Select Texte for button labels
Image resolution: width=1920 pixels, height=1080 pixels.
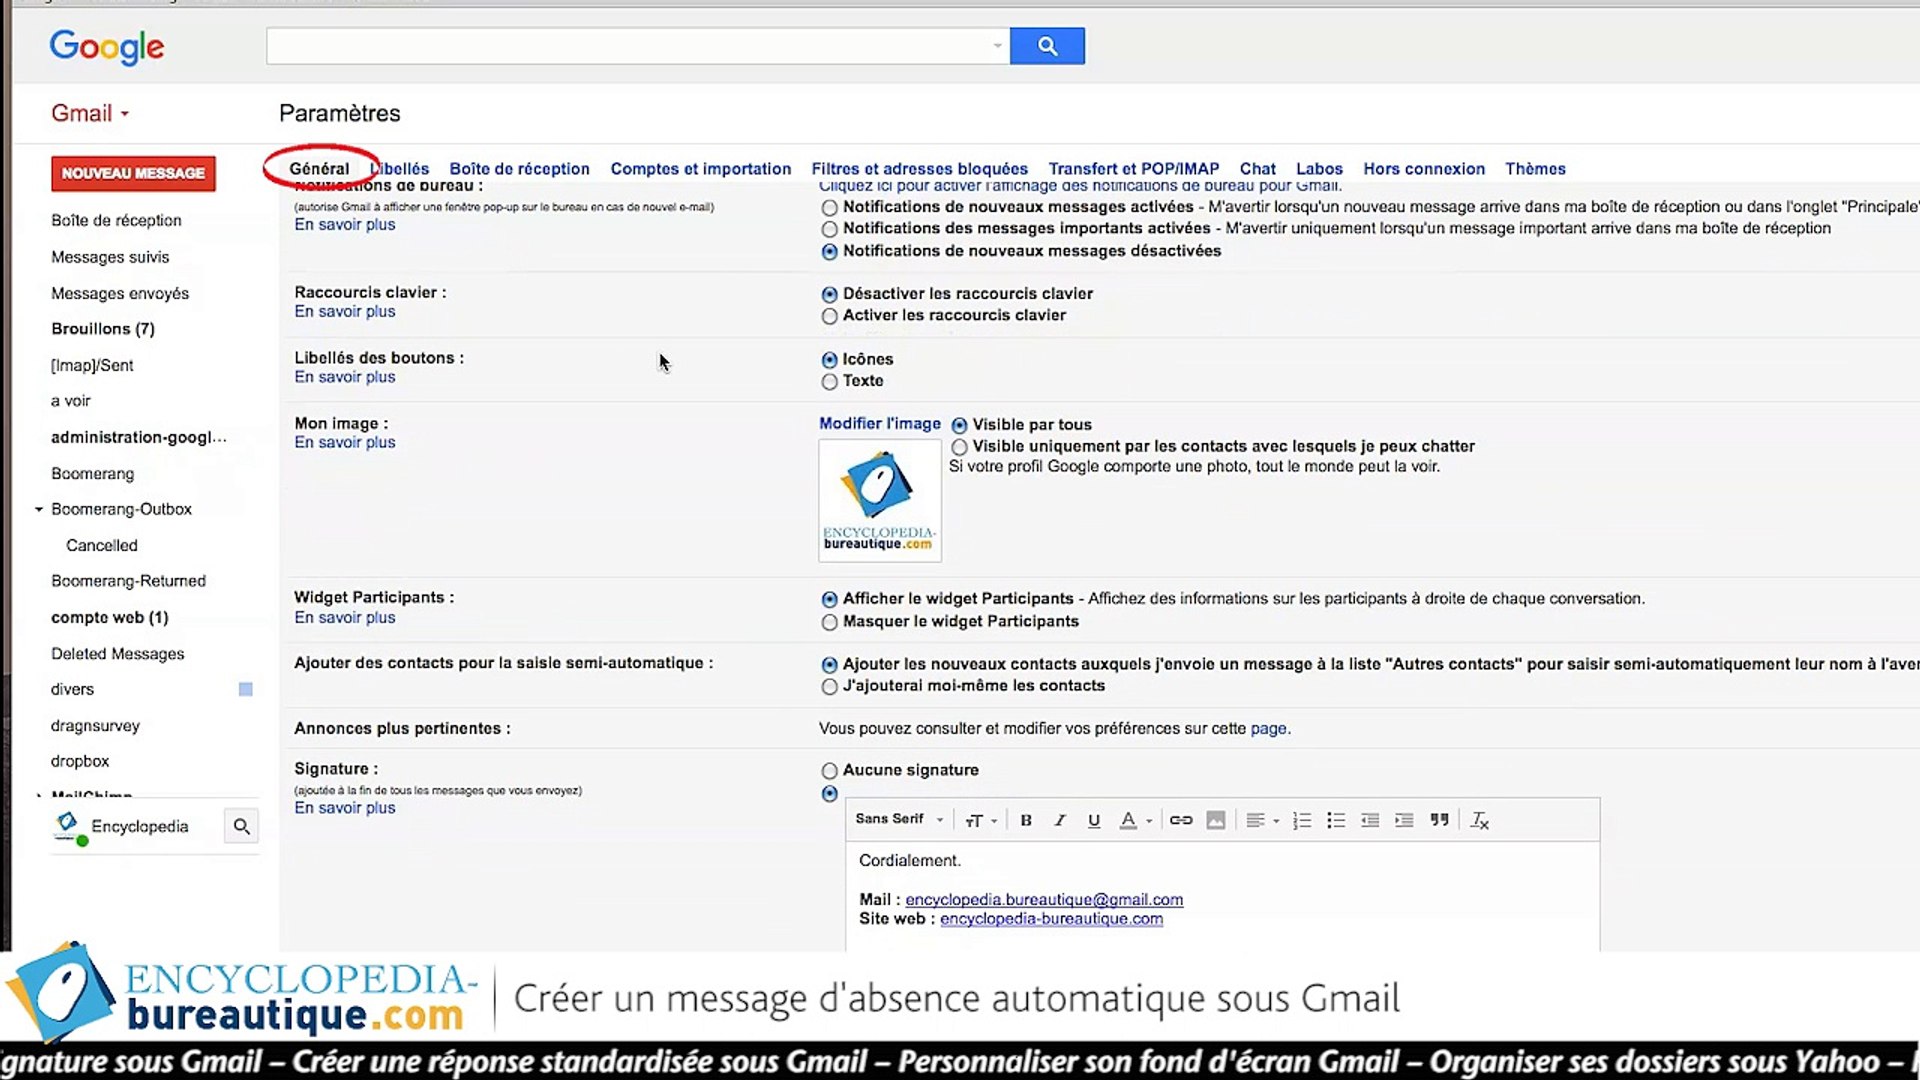pos(829,382)
